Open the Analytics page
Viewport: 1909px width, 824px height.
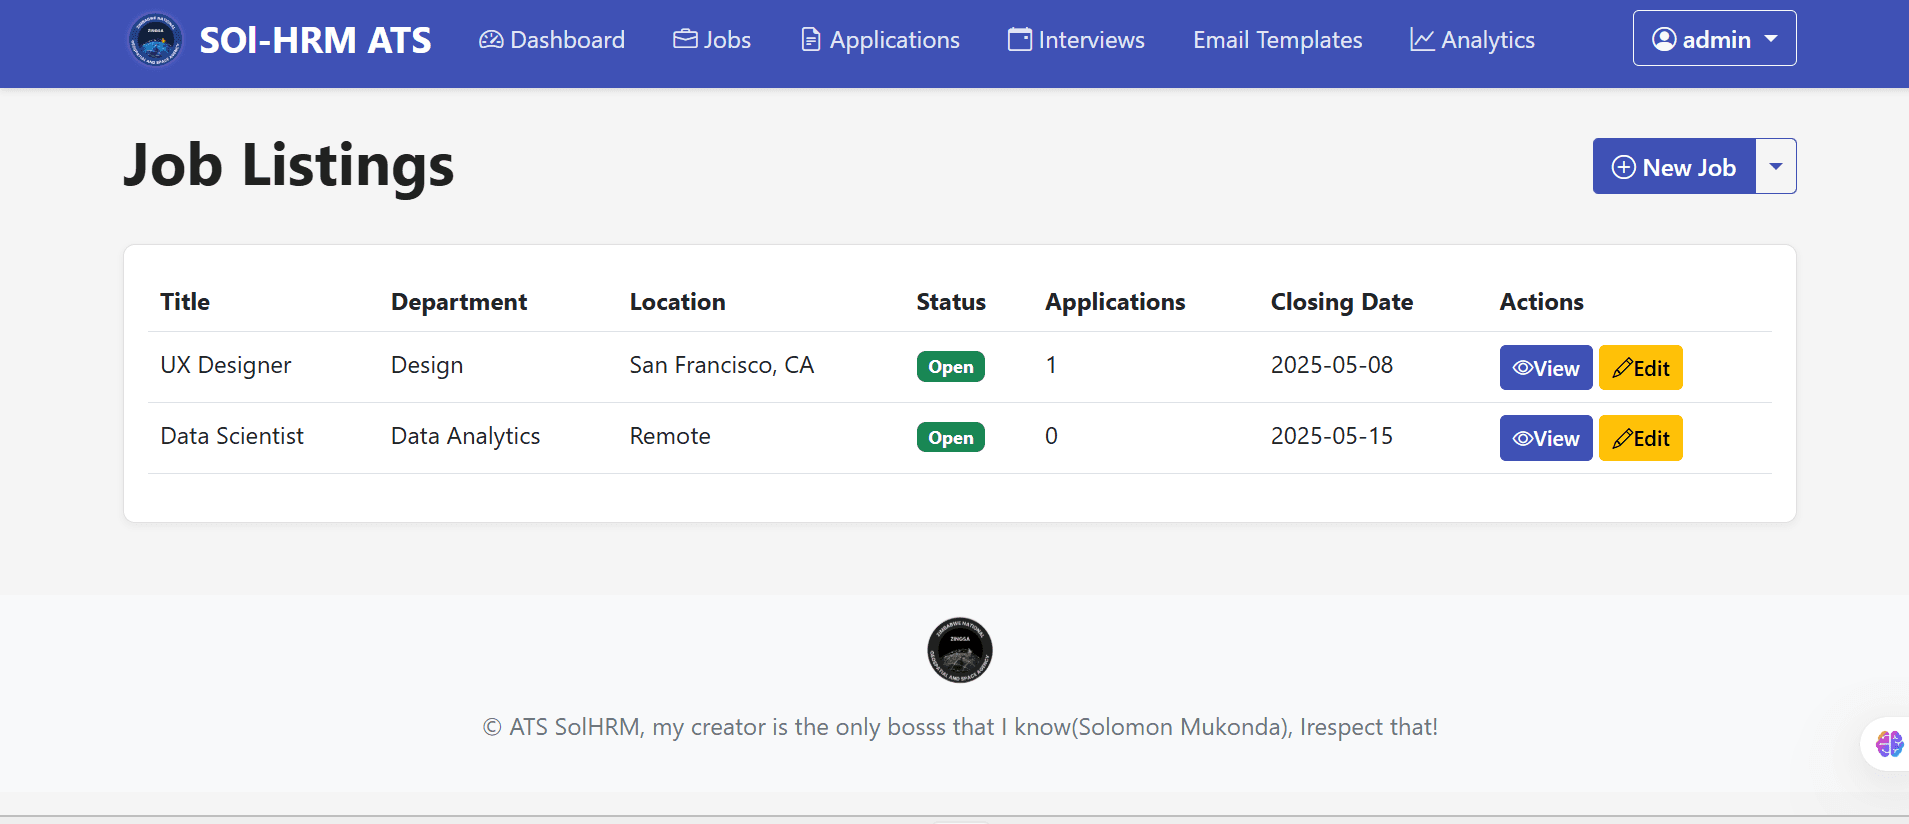point(1472,40)
